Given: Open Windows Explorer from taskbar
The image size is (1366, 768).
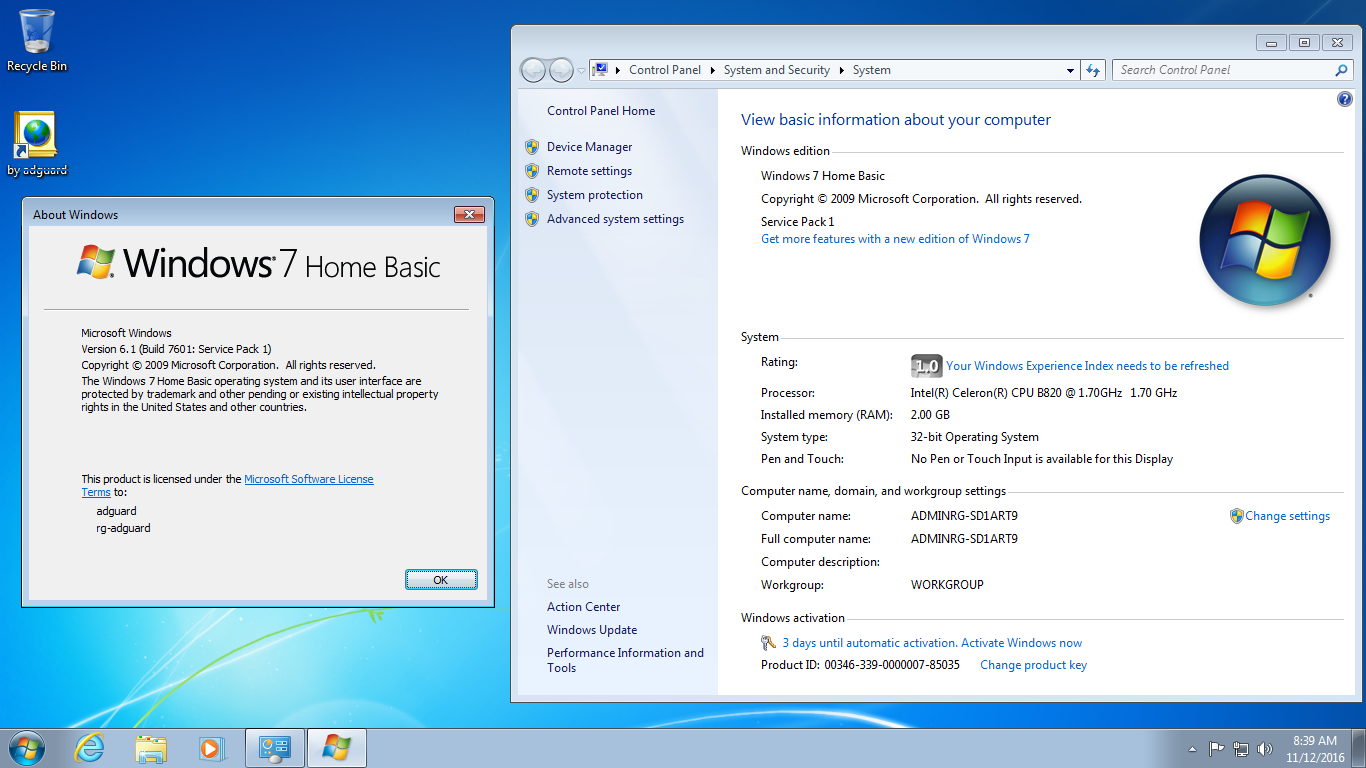Looking at the screenshot, I should point(151,748).
